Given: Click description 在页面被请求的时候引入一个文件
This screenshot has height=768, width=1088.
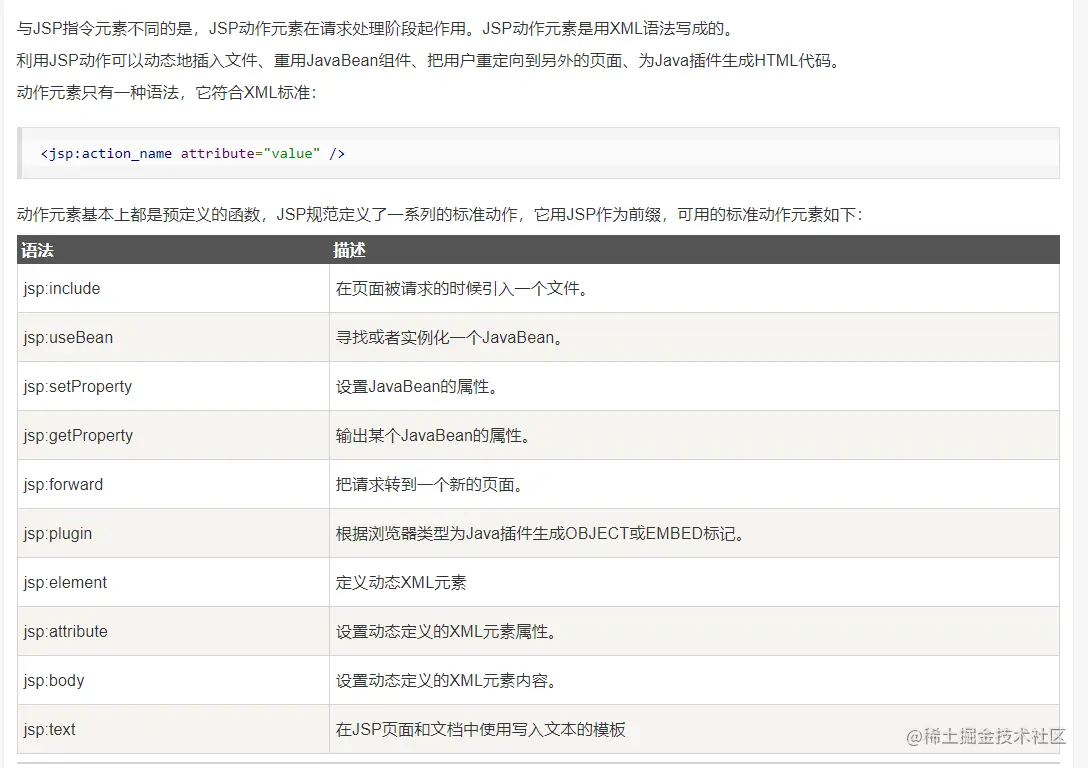Looking at the screenshot, I should [x=462, y=289].
